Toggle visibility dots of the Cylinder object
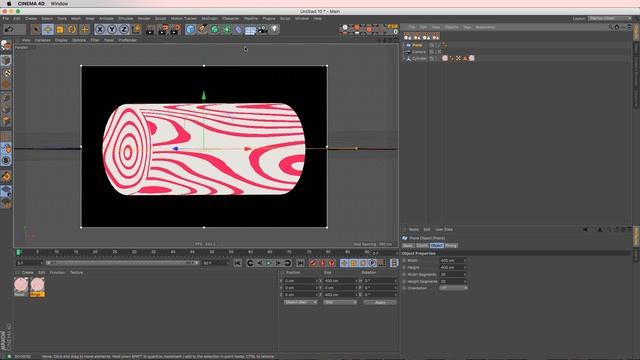This screenshot has width=640, height=360. 436,58
